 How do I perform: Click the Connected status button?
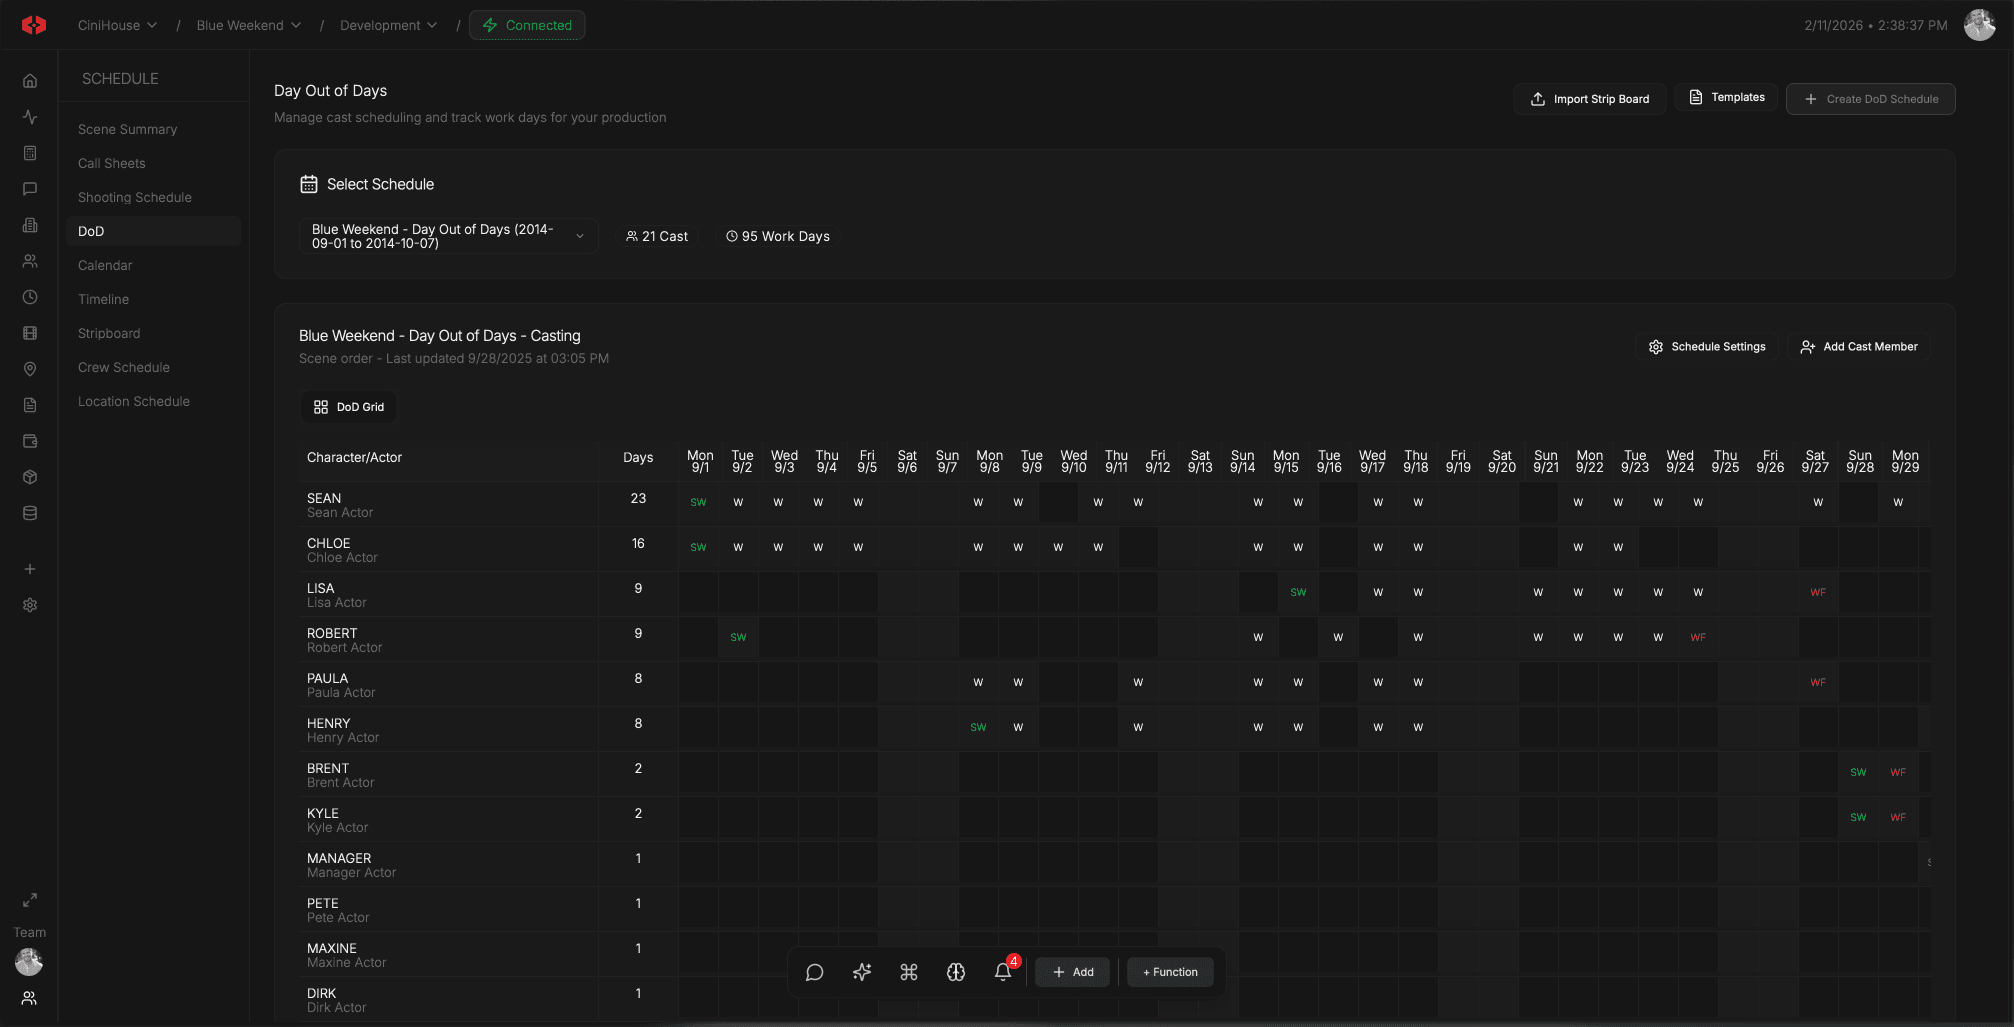[527, 25]
